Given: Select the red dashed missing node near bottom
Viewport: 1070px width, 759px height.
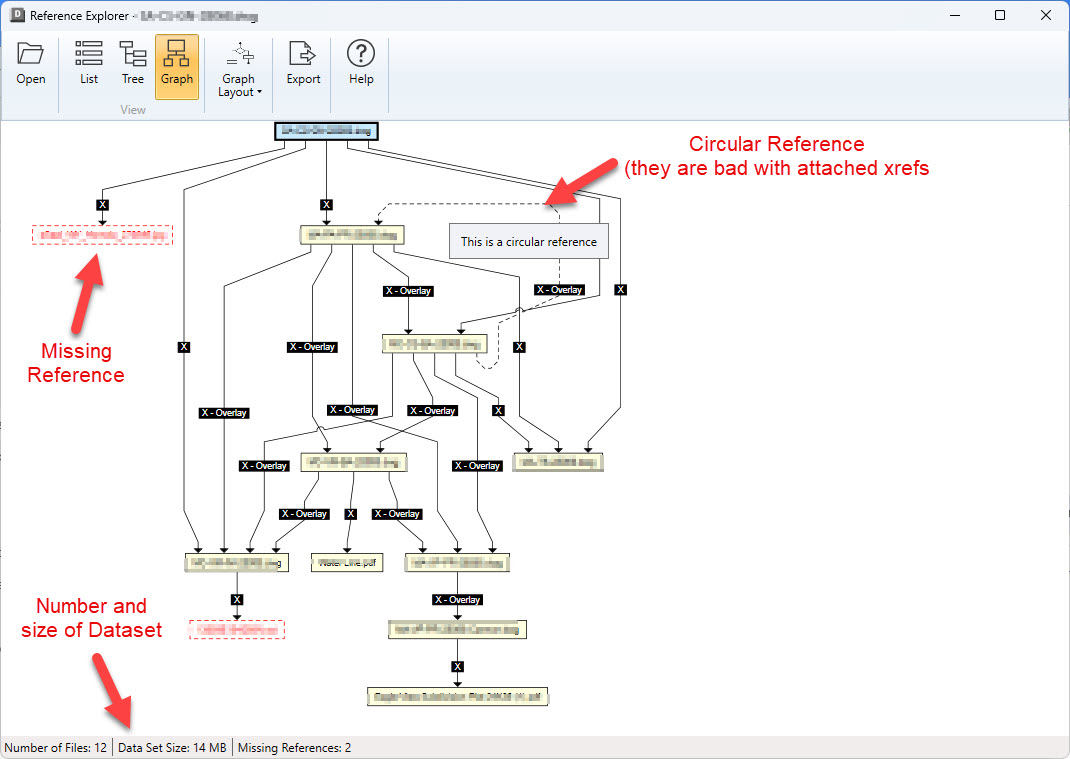Looking at the screenshot, I should click(237, 630).
